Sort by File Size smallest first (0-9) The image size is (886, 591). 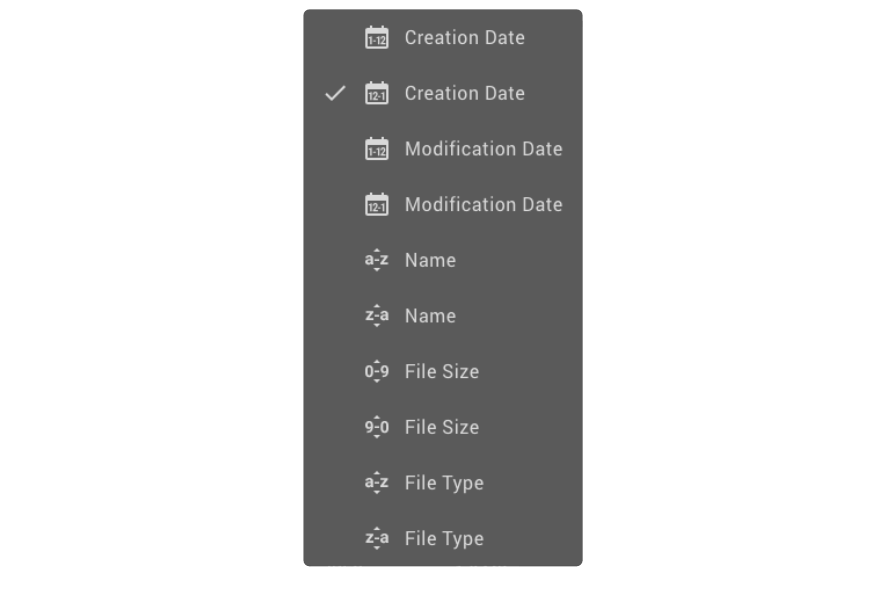tap(441, 372)
